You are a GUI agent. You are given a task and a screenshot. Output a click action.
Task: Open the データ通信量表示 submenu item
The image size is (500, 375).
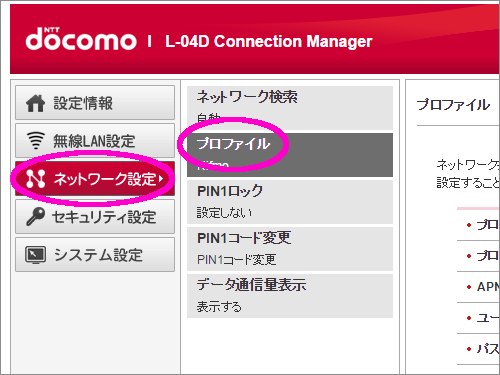tap(290, 296)
